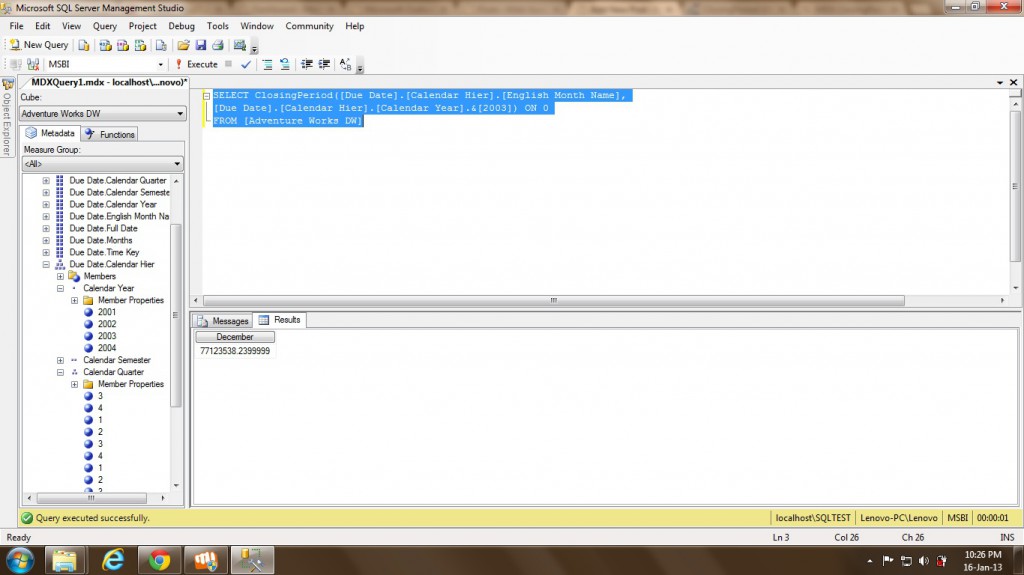The height and width of the screenshot is (575, 1024).
Task: Click the Save file icon
Action: coord(200,45)
